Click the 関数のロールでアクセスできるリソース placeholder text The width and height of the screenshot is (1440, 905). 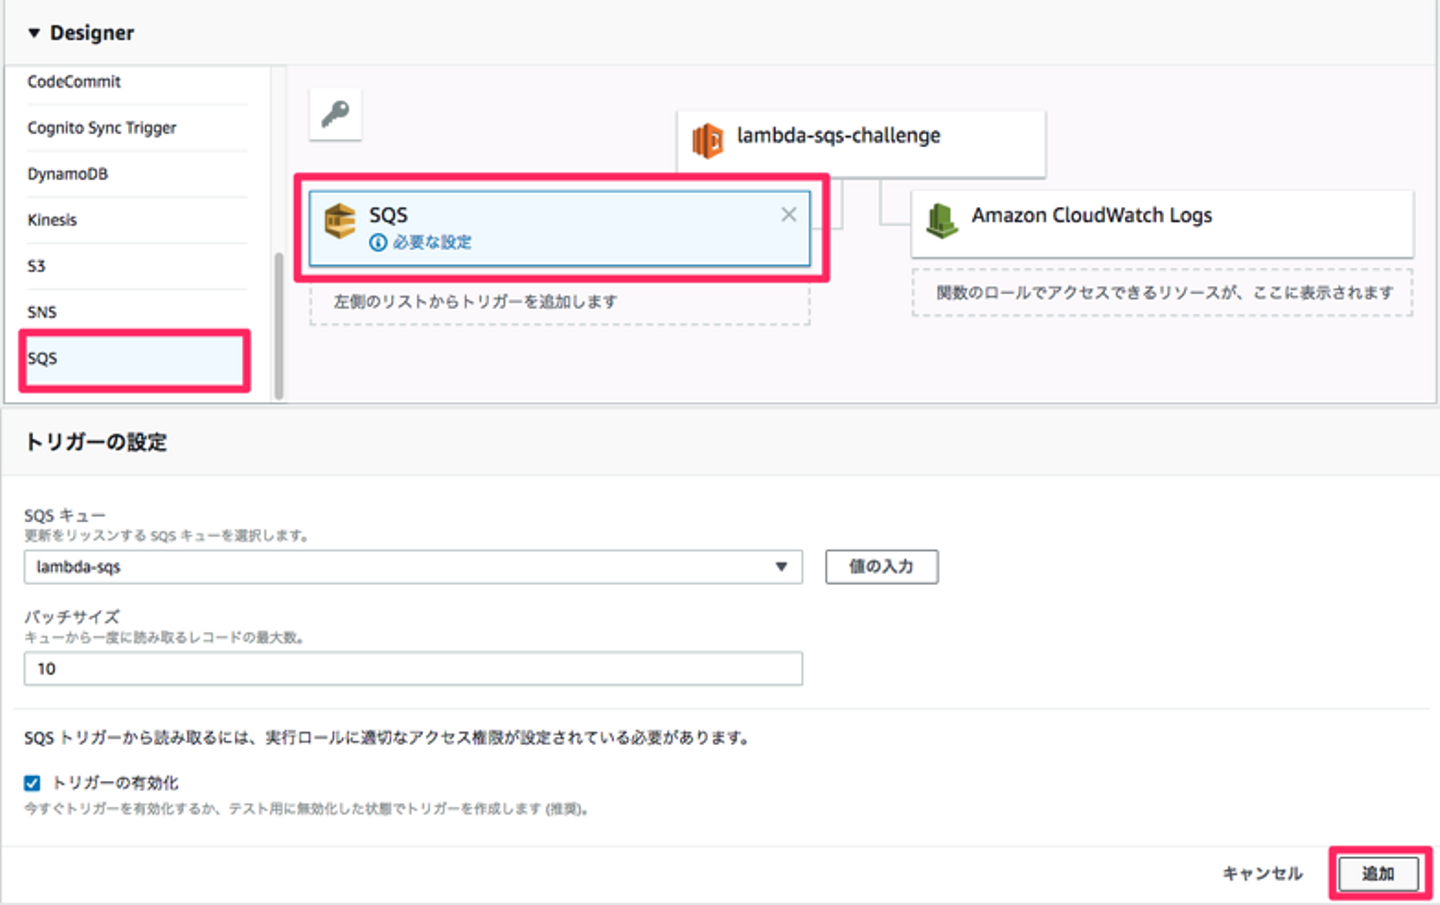point(1164,292)
